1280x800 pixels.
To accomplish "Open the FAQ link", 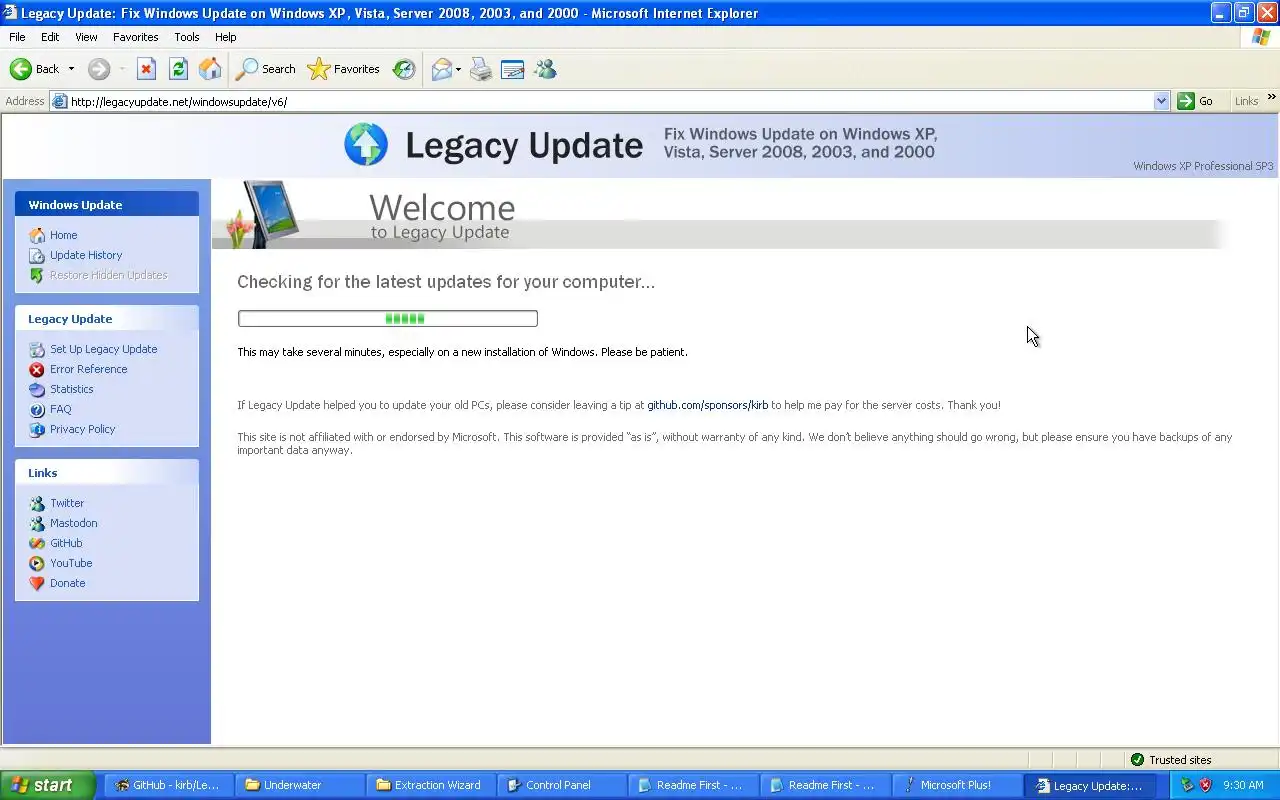I will 61,409.
